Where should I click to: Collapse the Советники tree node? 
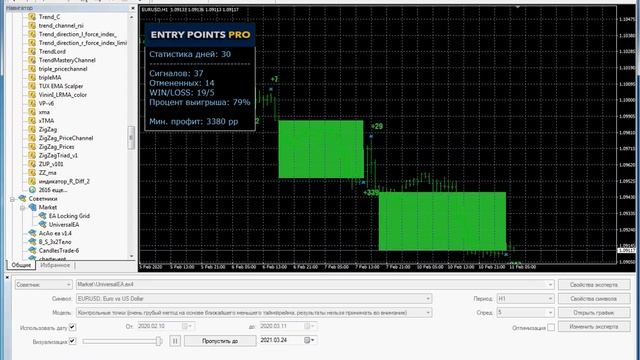pos(12,199)
